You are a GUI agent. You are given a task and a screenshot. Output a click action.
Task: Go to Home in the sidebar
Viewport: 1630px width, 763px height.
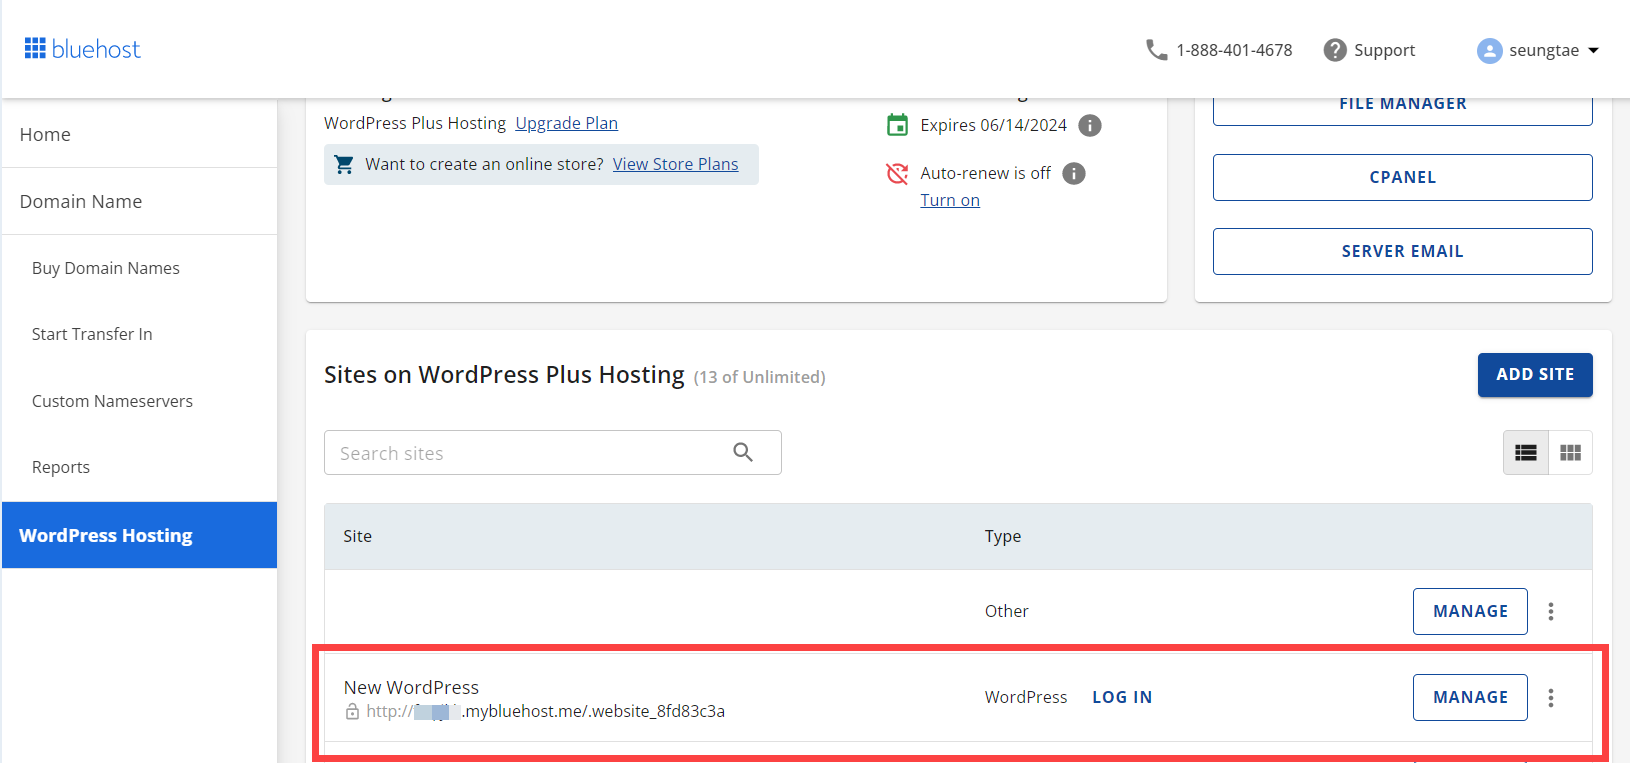[x=140, y=134]
